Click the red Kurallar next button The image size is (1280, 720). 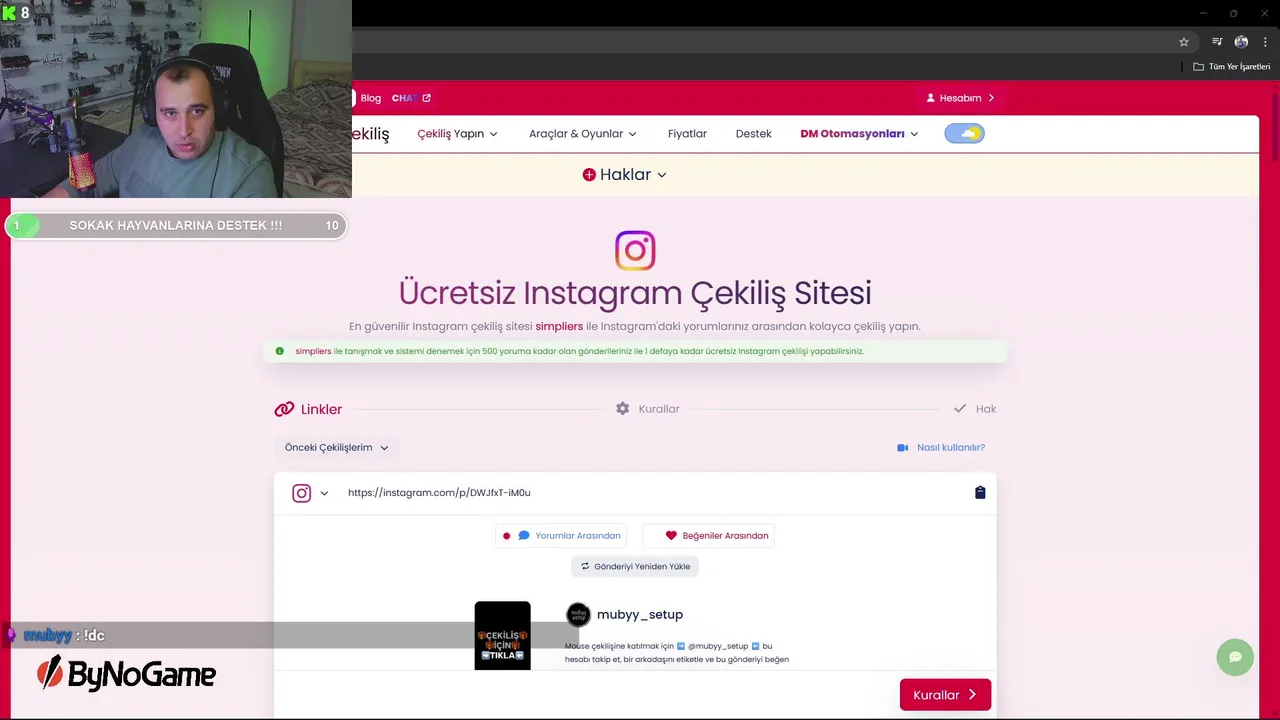pyautogui.click(x=945, y=695)
